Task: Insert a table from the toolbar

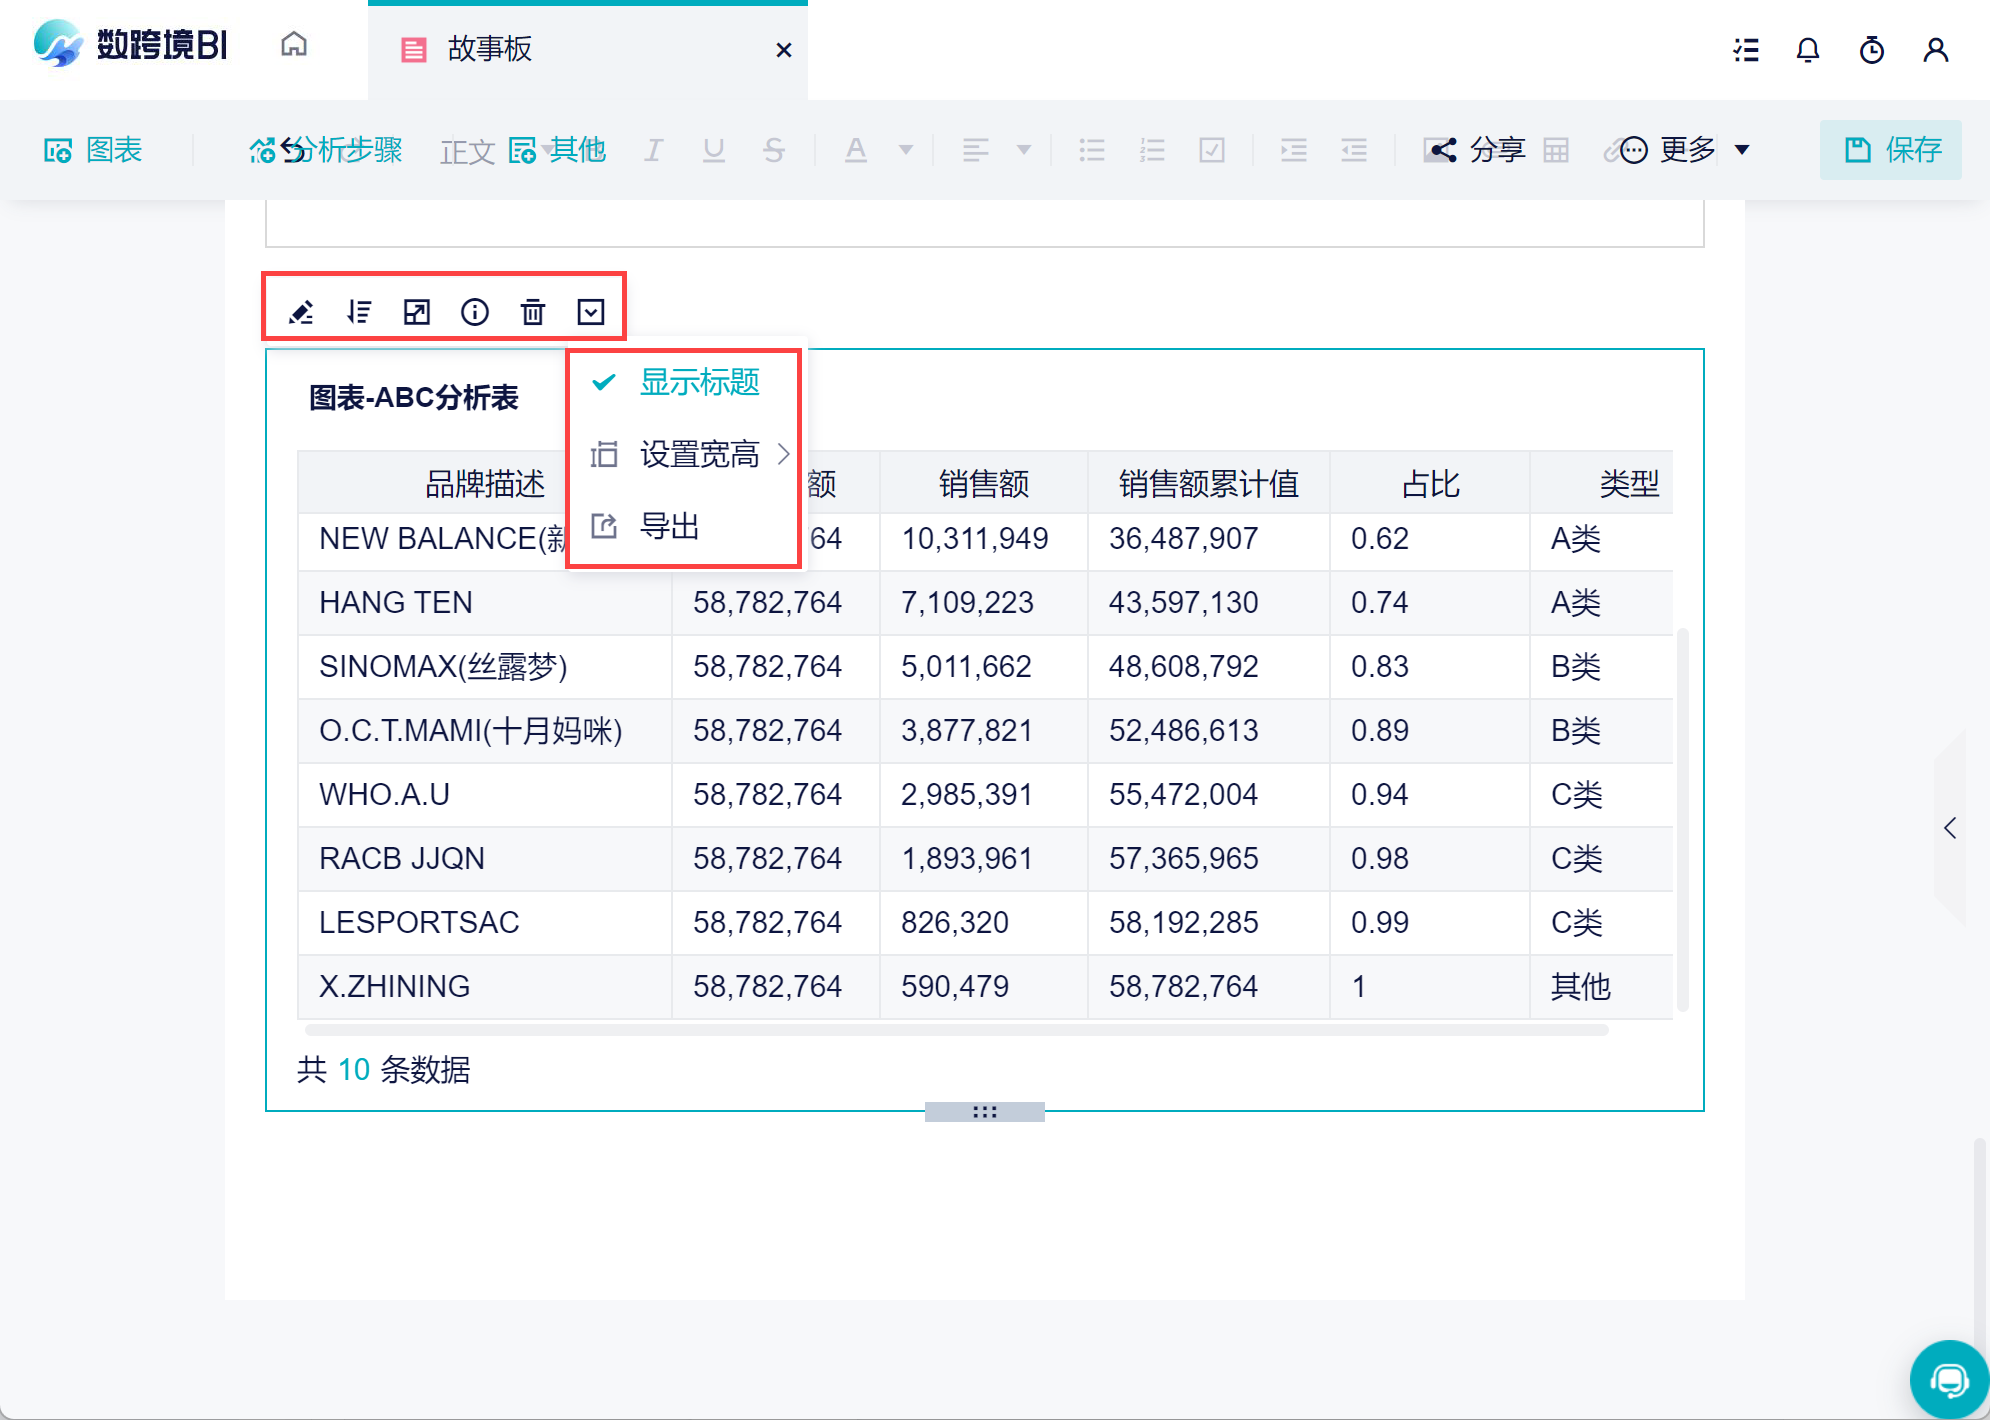Action: tap(1556, 150)
